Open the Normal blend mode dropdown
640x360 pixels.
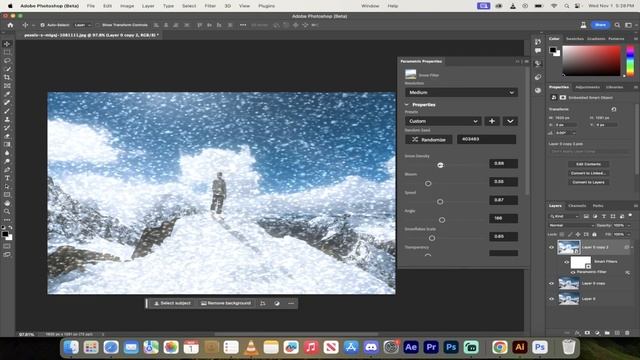pyautogui.click(x=571, y=225)
